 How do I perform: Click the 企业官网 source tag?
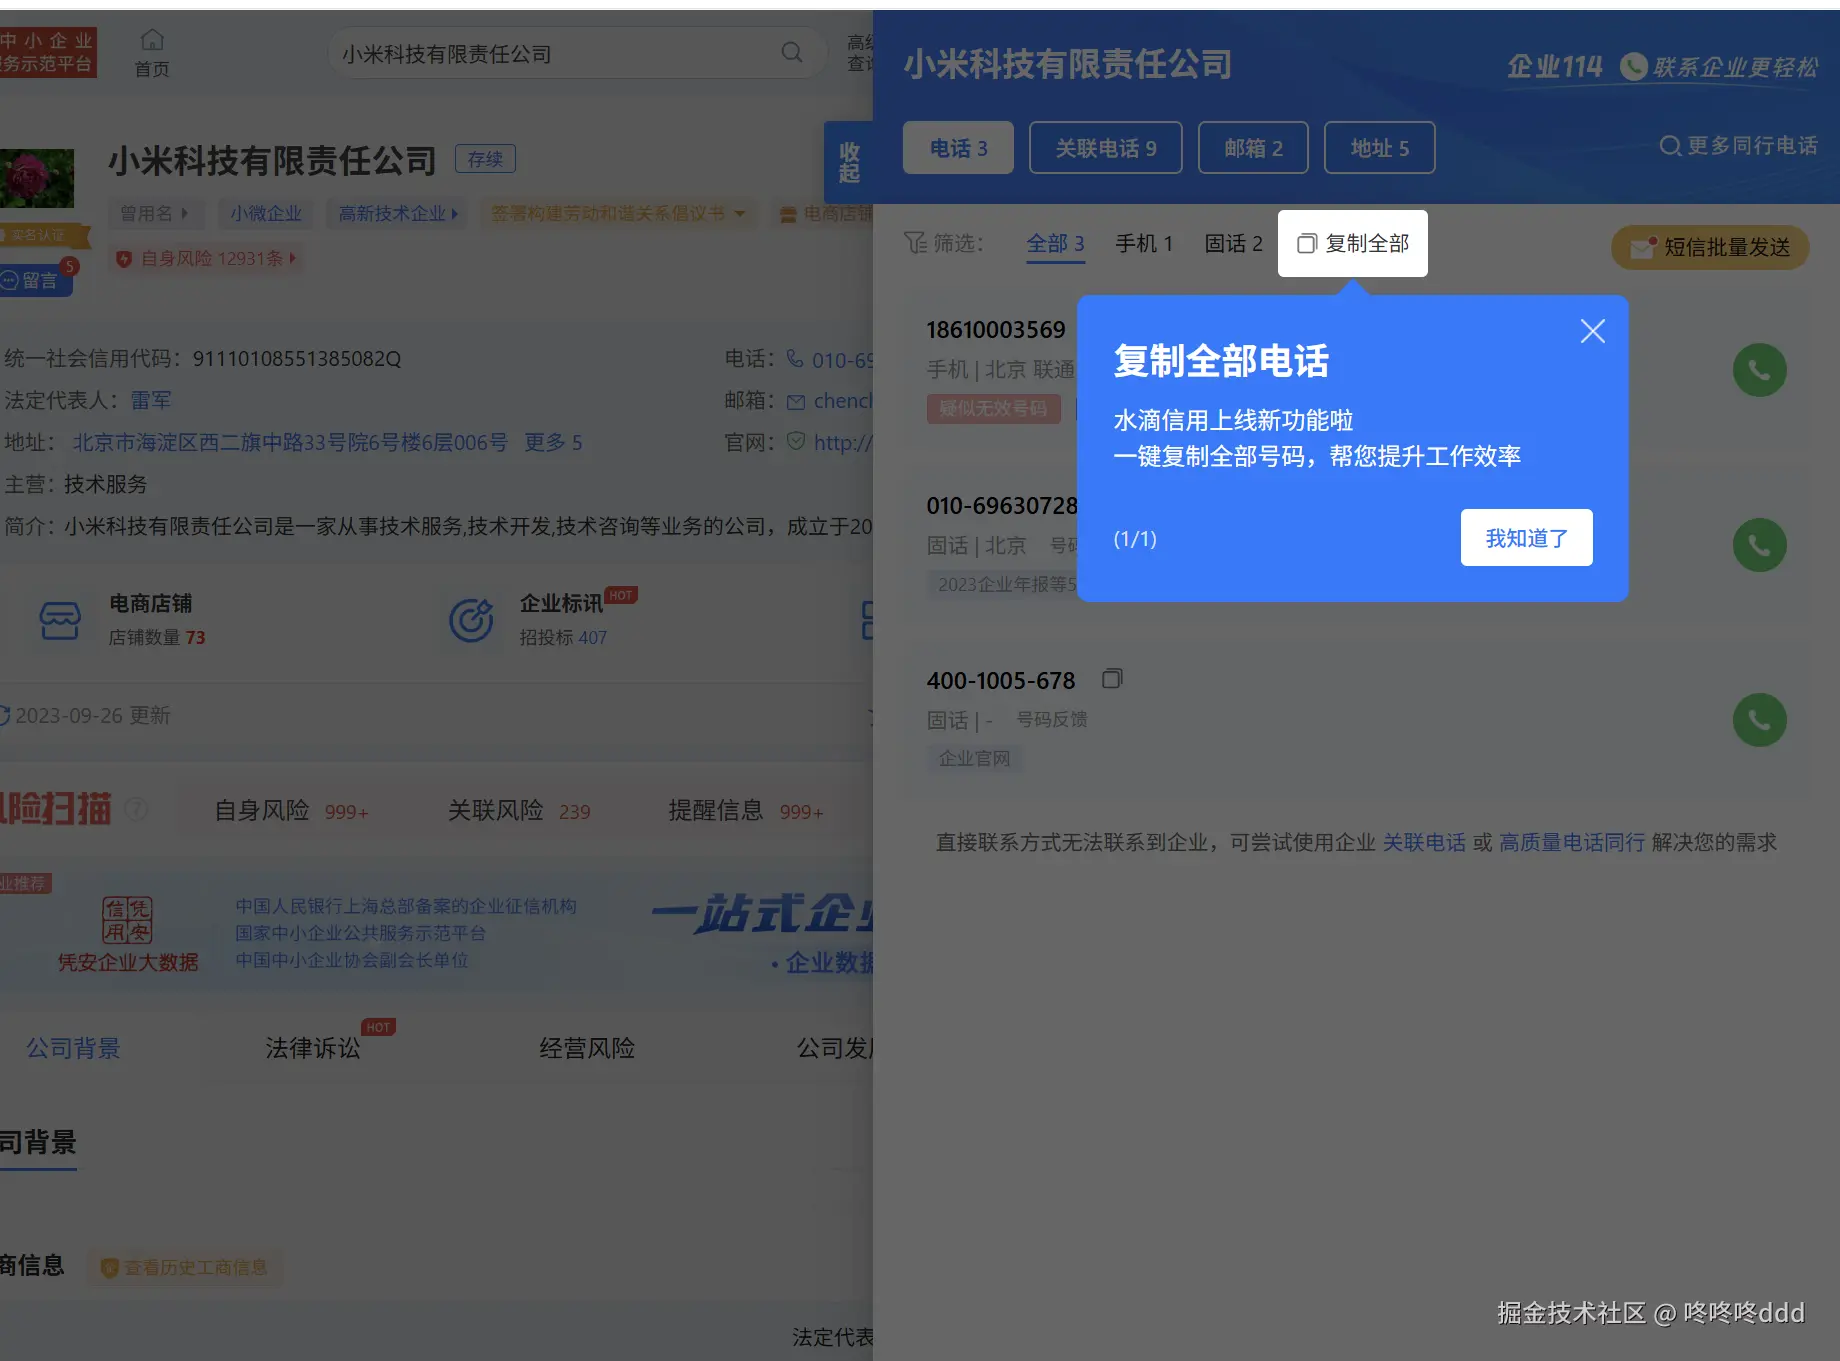click(x=974, y=758)
